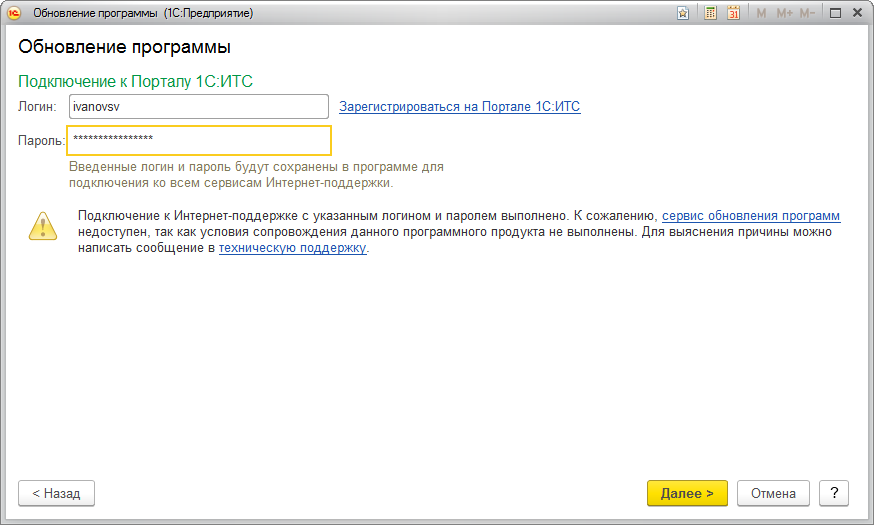The height and width of the screenshot is (525, 874).
Task: Click the Отмена button
Action: point(773,493)
